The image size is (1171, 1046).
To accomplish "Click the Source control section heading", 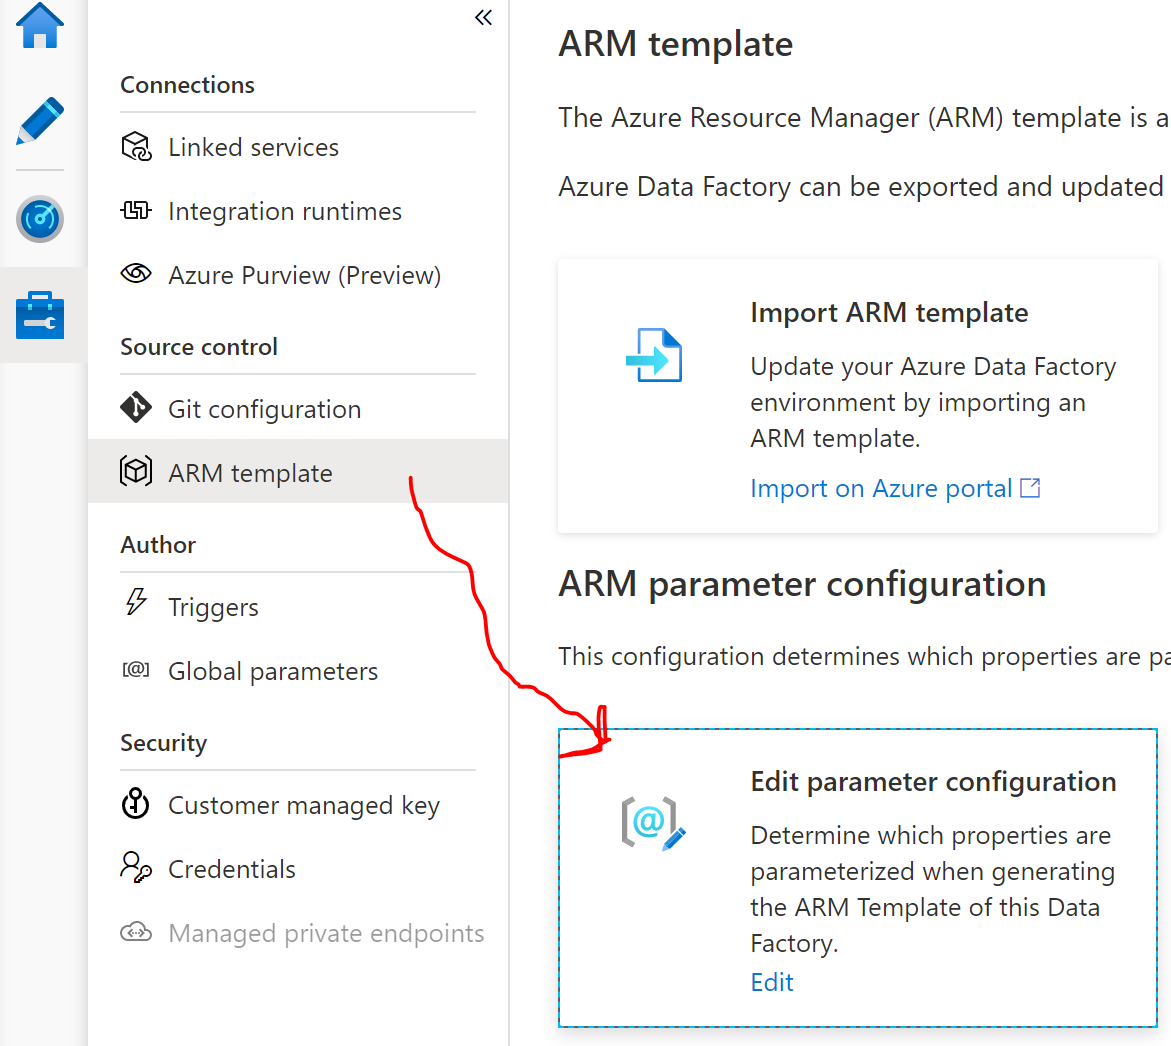I will pos(199,346).
